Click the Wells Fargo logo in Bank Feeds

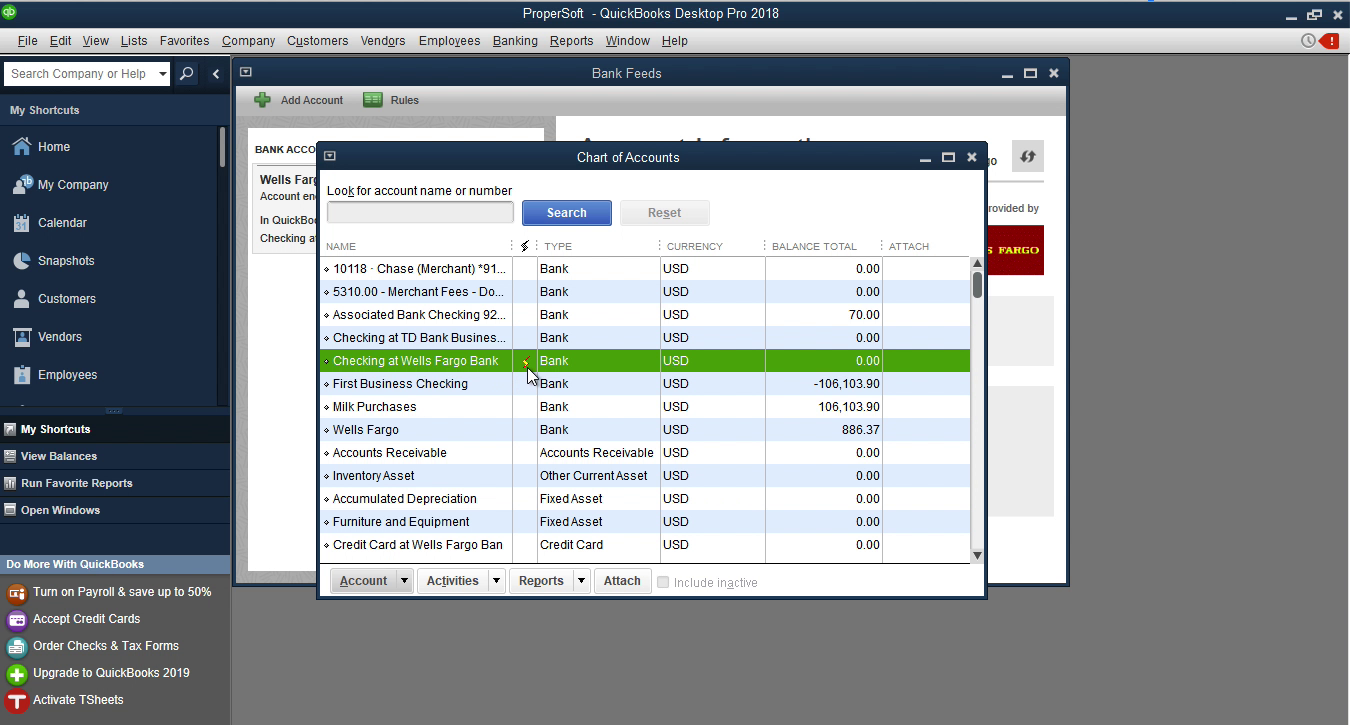point(1014,250)
